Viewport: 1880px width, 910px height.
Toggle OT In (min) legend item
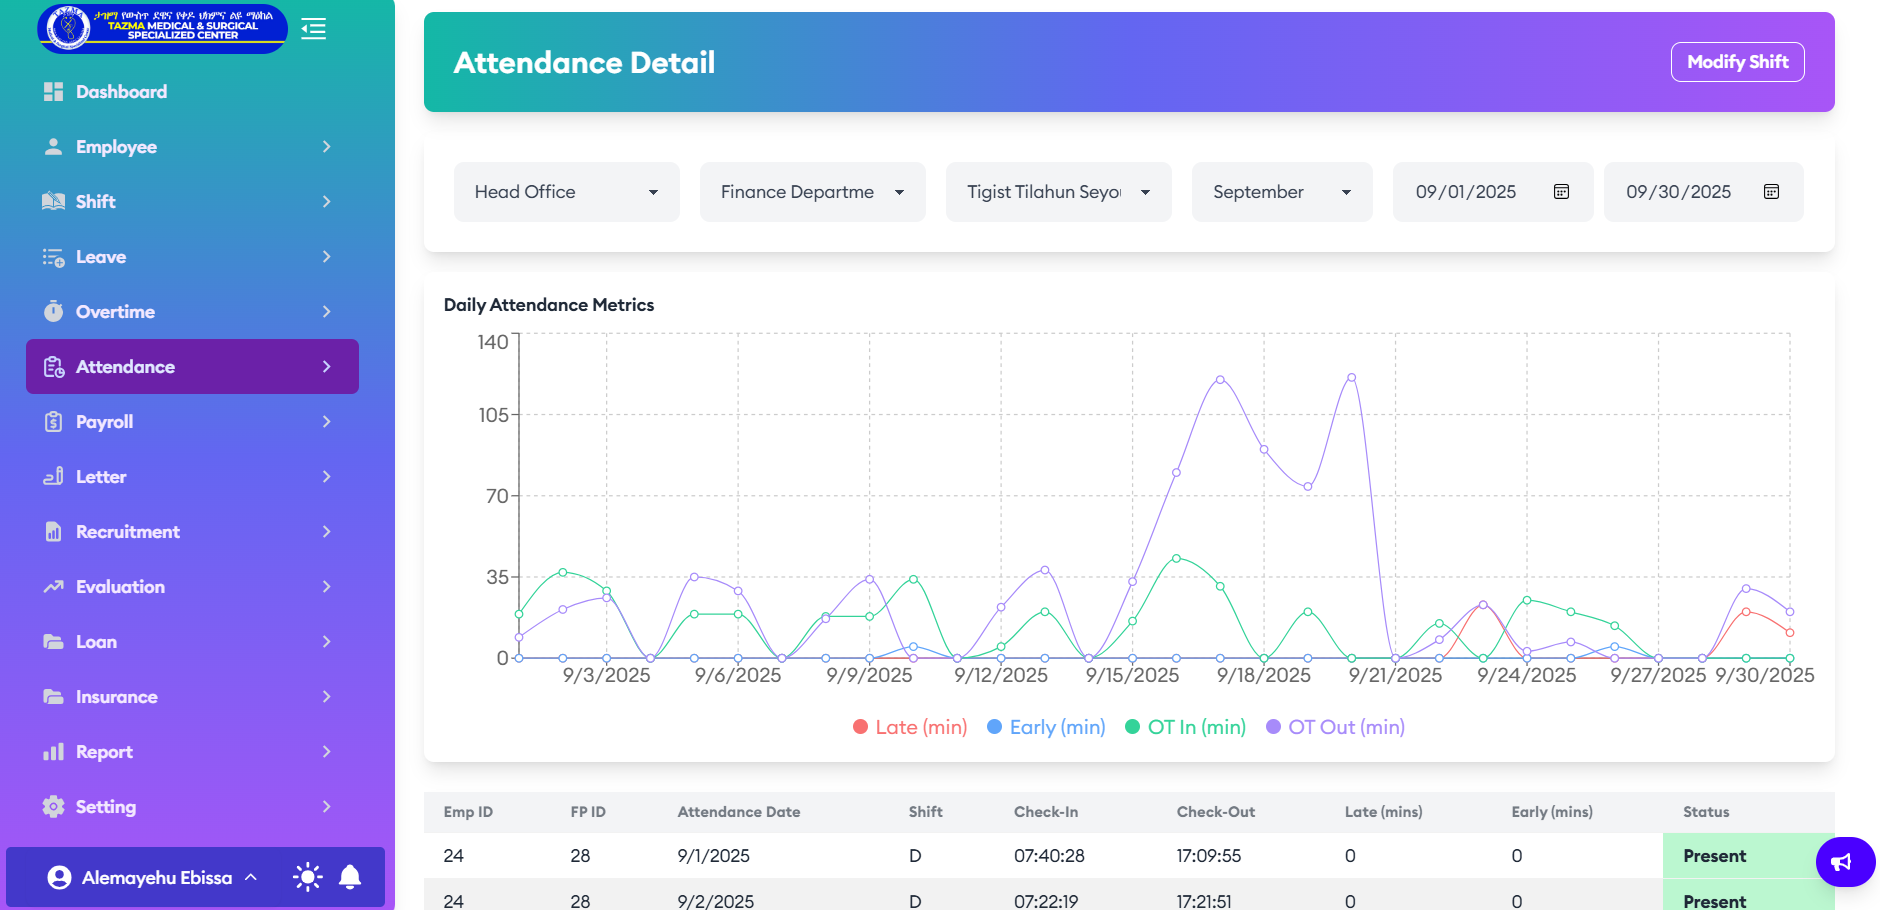[x=1186, y=727]
